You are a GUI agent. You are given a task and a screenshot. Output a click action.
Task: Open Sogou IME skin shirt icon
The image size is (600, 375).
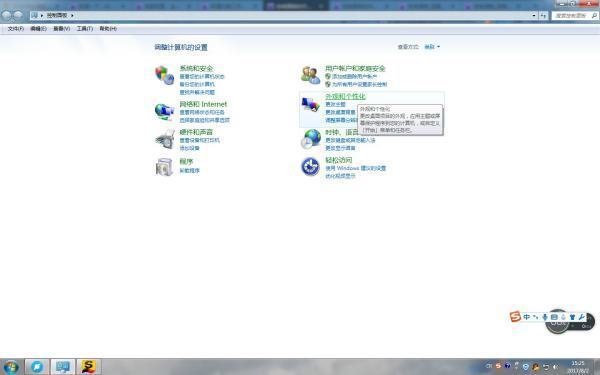(572, 317)
